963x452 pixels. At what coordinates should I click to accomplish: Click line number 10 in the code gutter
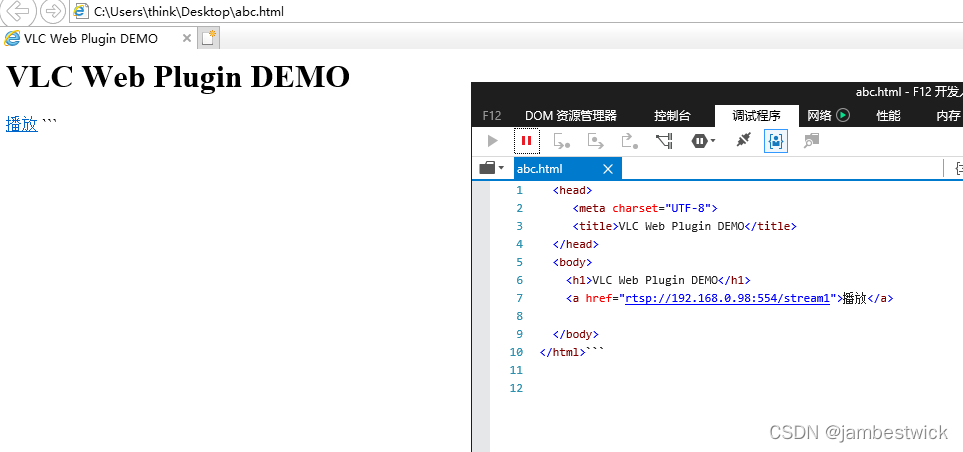pos(516,353)
